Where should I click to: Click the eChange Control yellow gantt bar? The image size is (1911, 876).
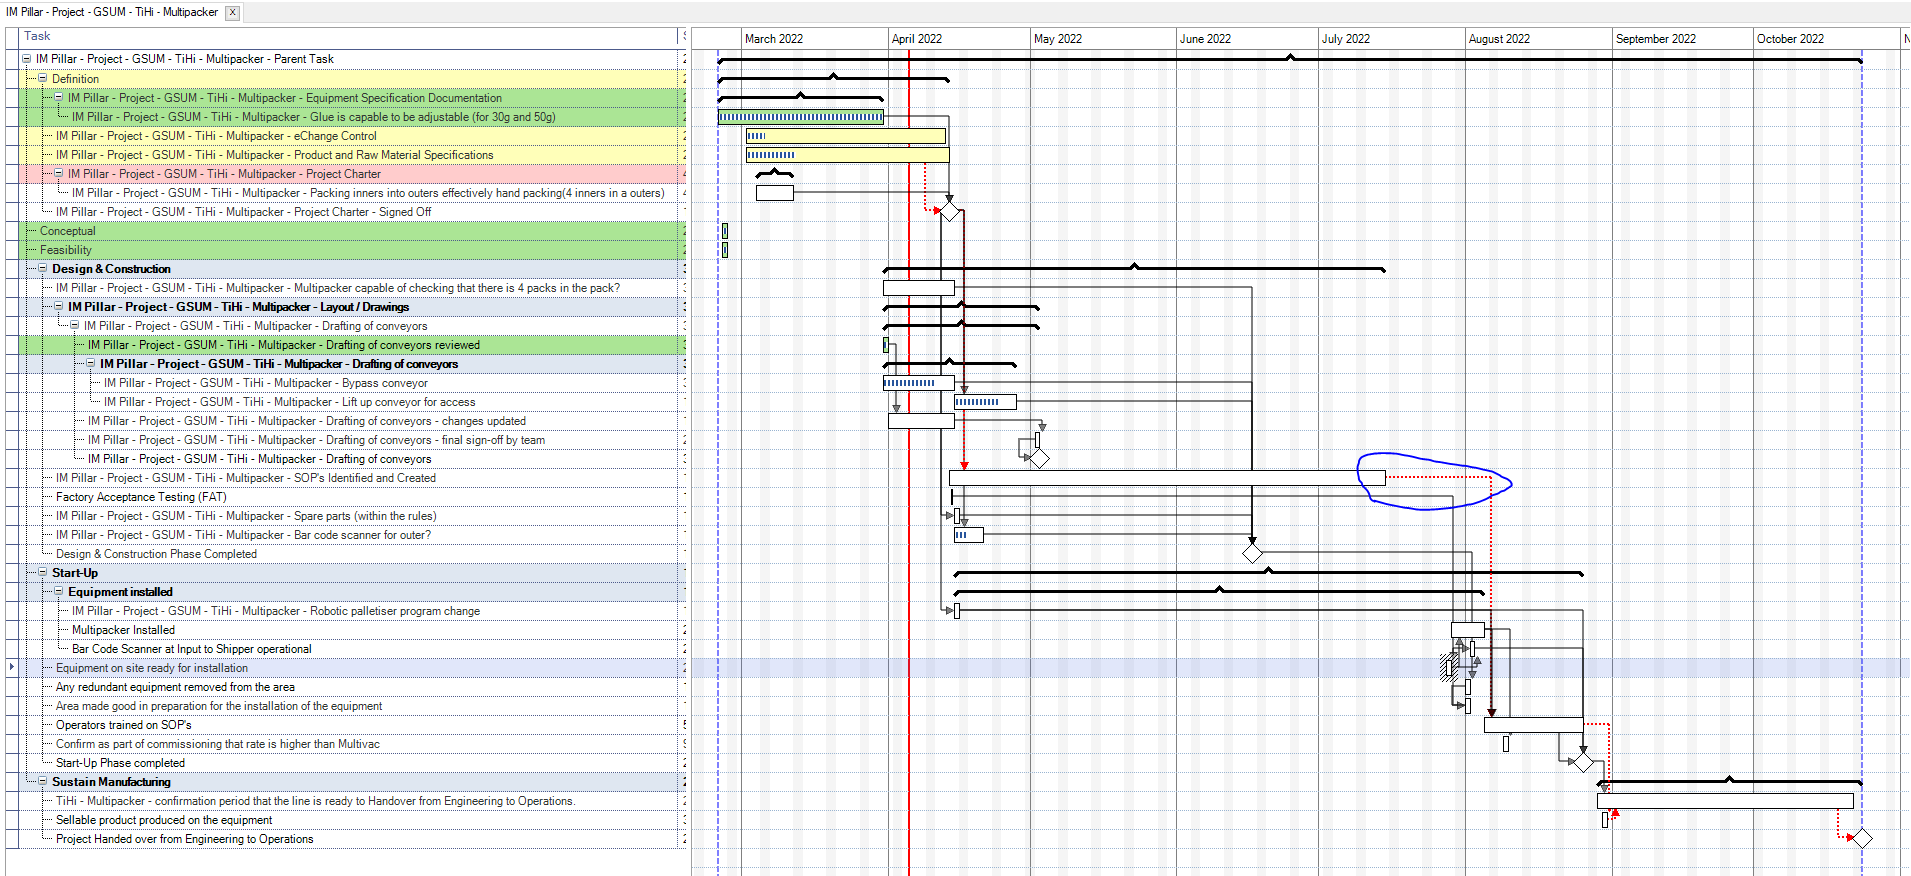tap(846, 136)
